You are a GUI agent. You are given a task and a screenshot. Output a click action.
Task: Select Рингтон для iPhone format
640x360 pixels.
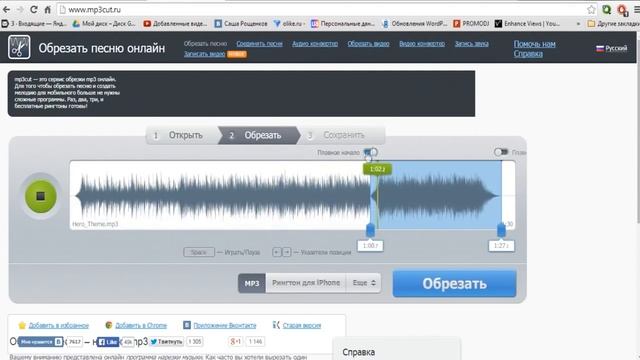306,283
